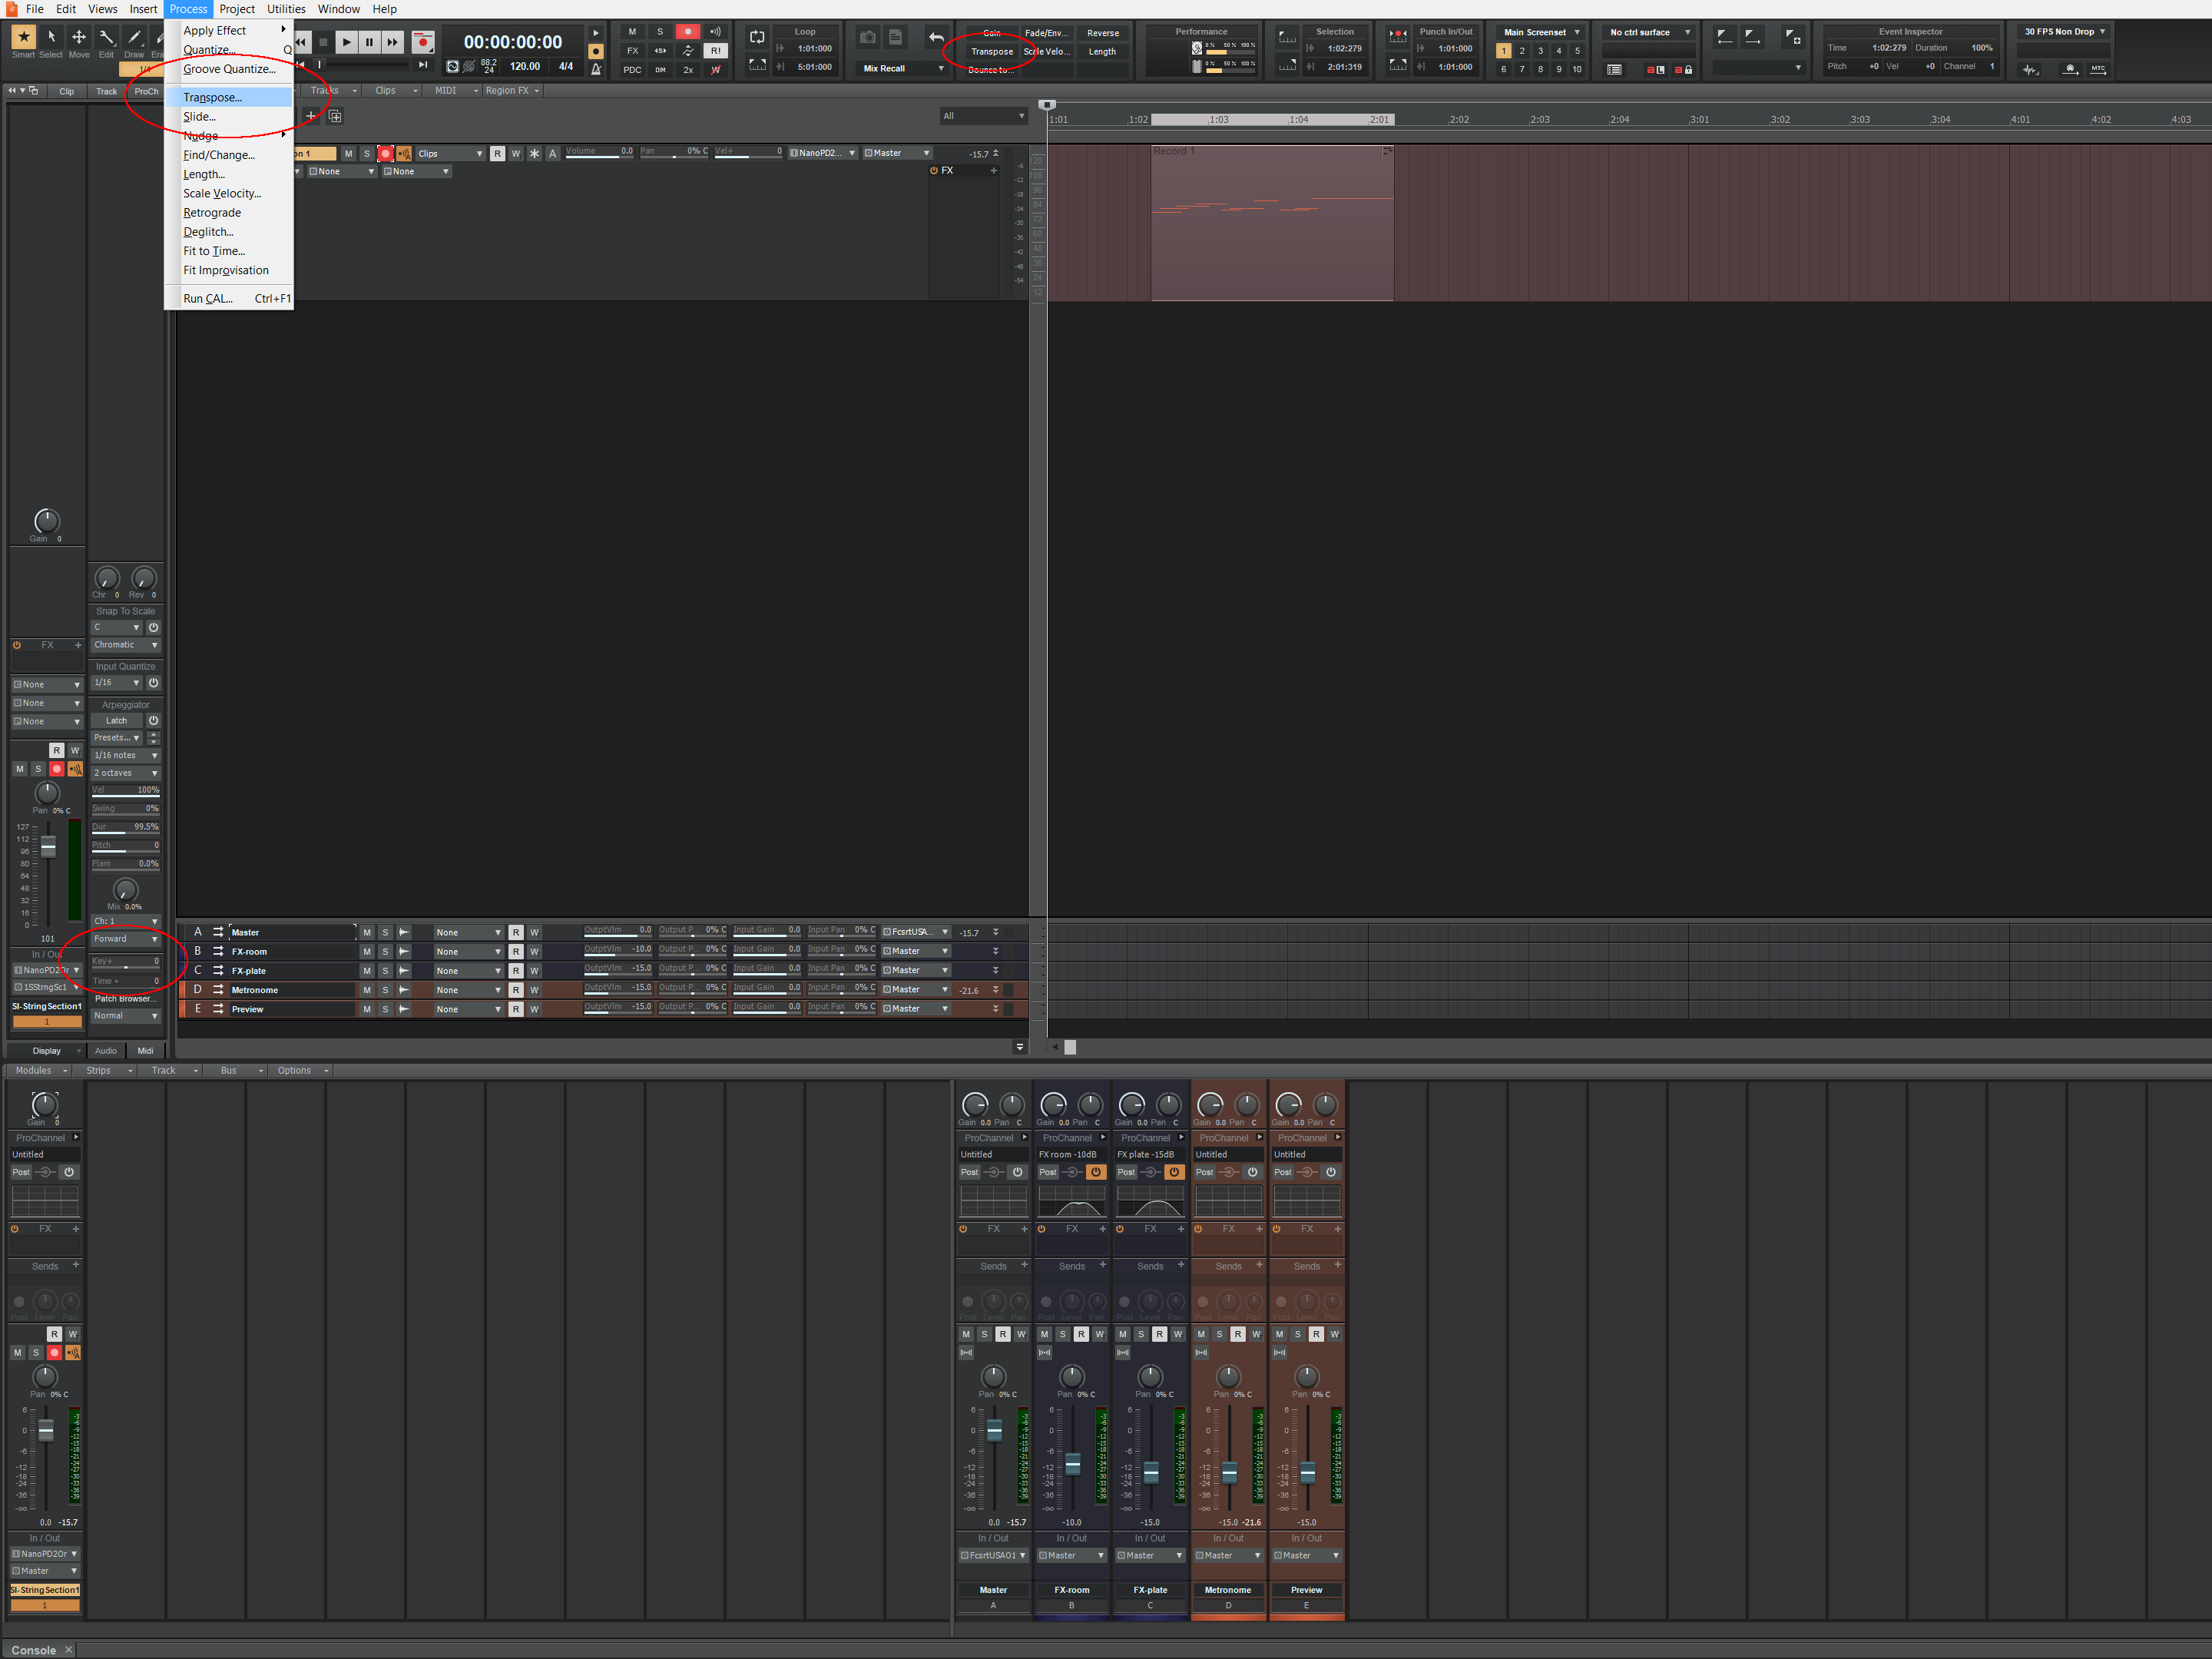Click the transport Play button

(346, 42)
